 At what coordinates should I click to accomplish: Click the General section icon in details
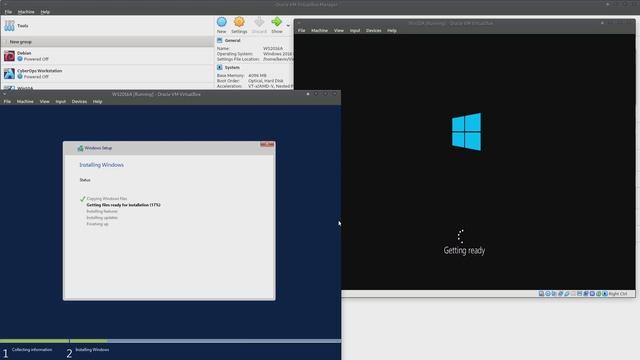220,40
